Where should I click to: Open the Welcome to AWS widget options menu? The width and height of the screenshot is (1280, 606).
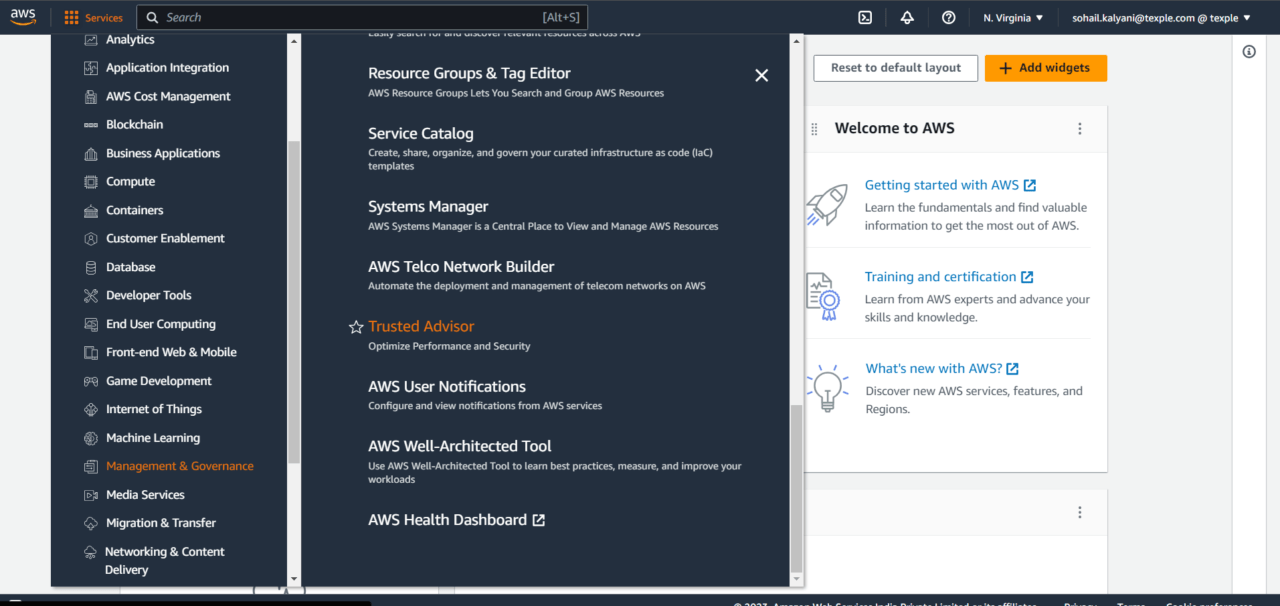click(1079, 128)
